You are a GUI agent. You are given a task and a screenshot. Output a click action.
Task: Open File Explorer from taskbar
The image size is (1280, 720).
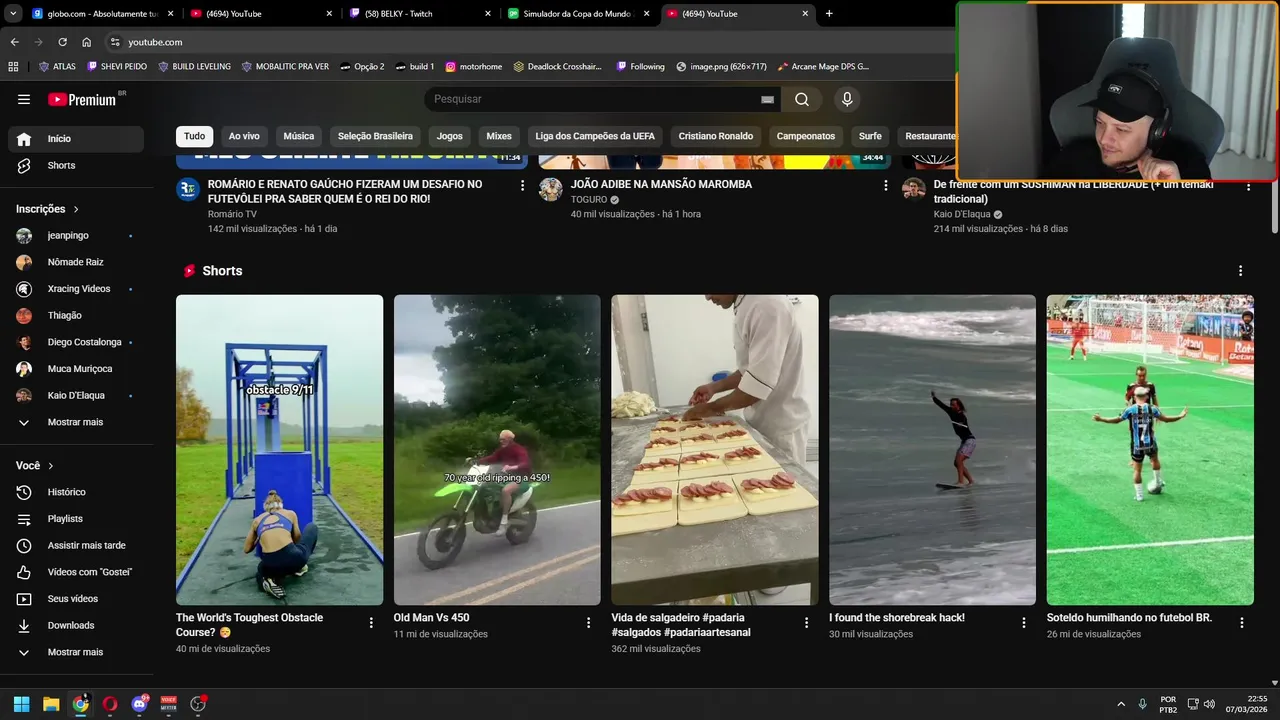coord(51,704)
